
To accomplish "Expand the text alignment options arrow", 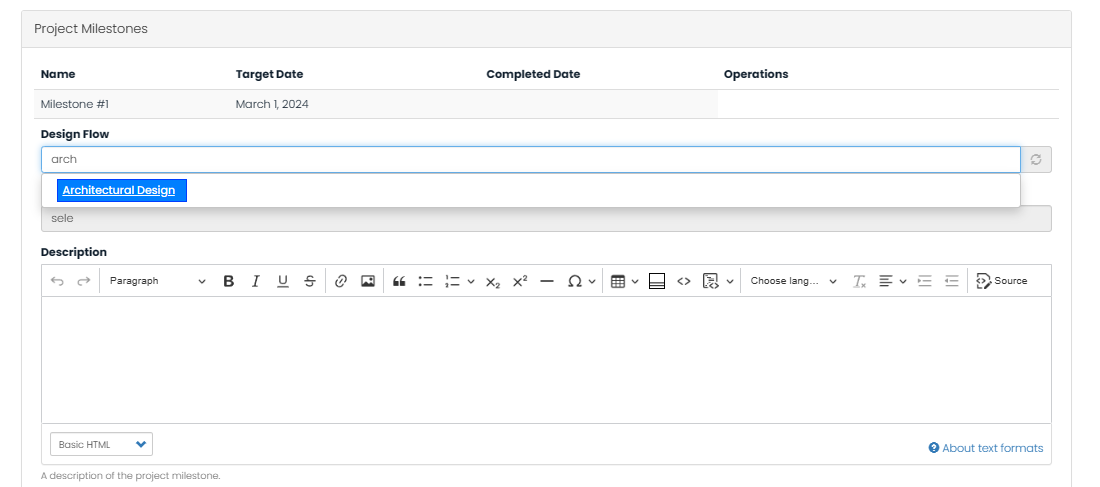I will click(x=903, y=281).
